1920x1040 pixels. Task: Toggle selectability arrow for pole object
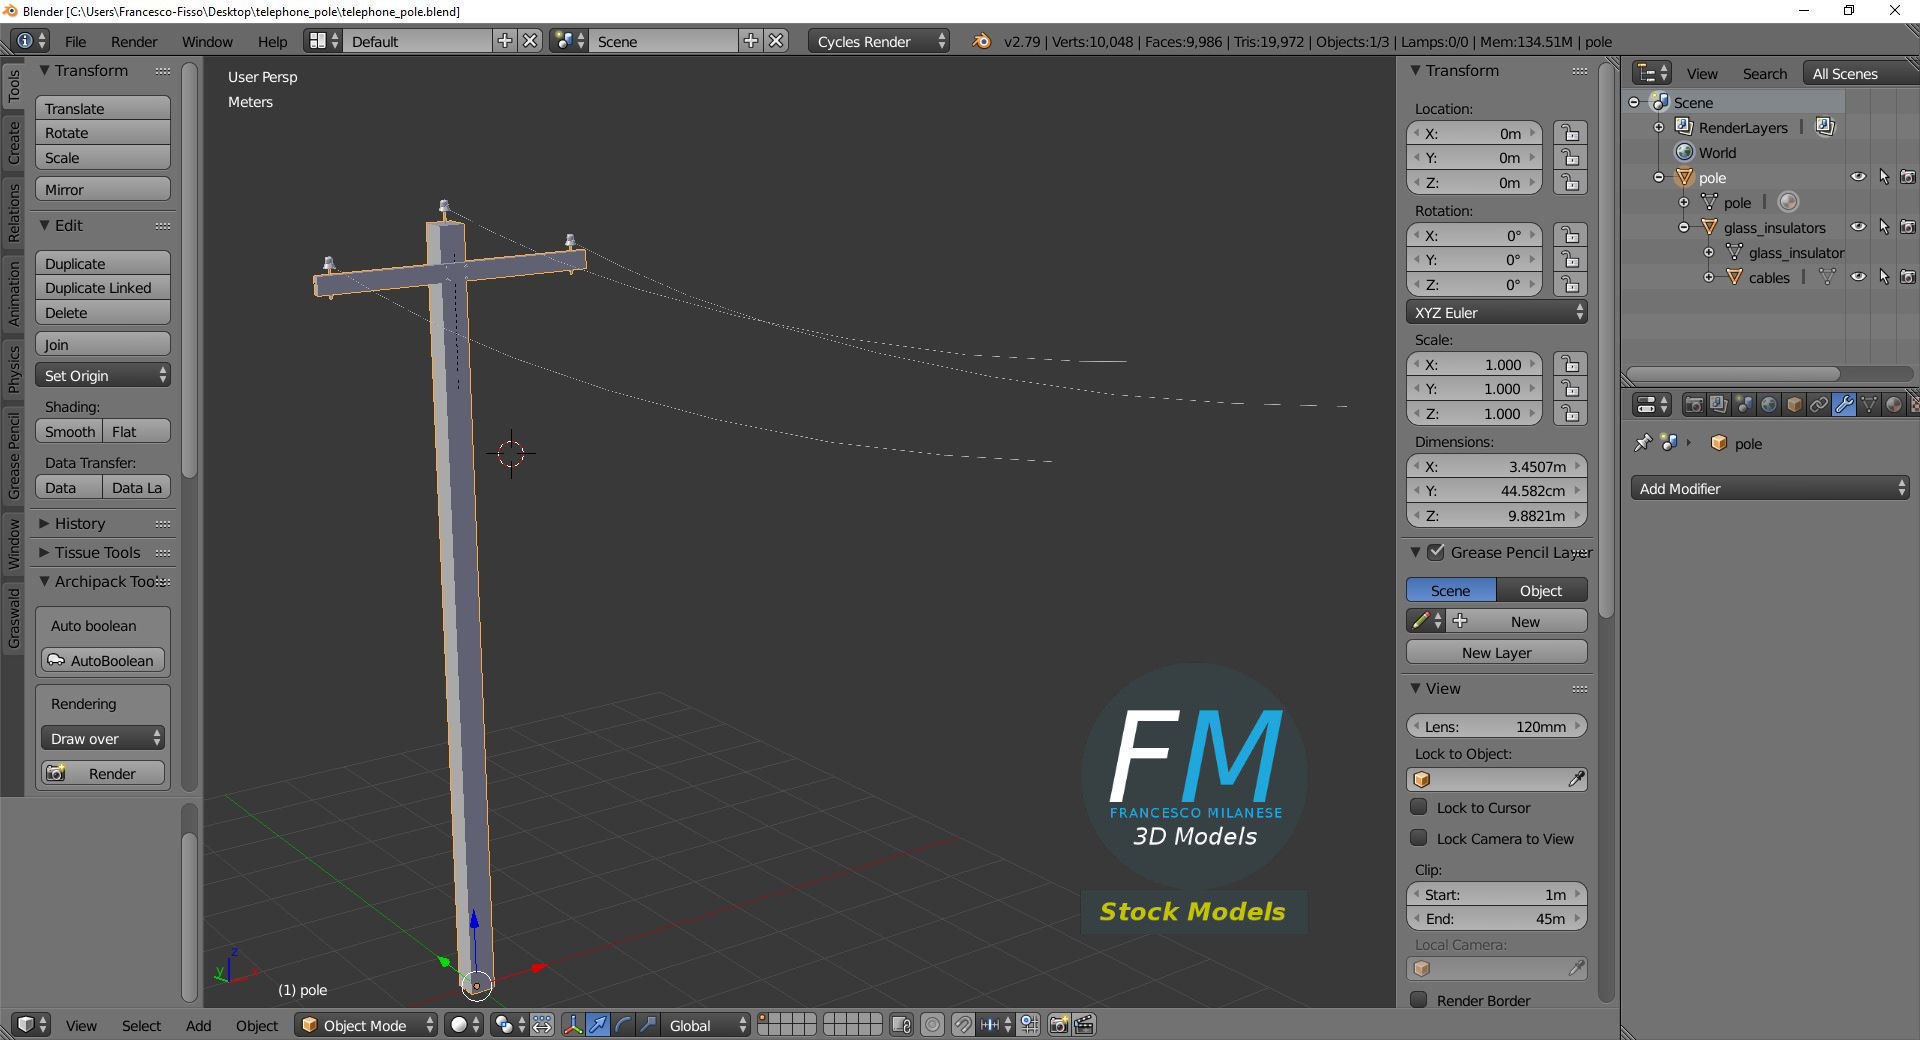click(1884, 177)
